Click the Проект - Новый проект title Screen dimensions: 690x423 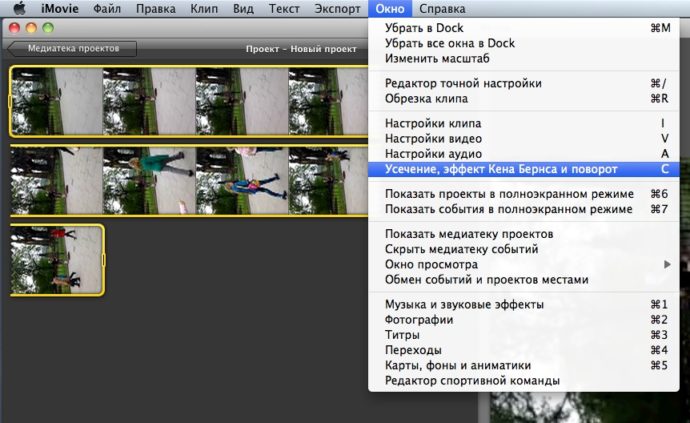pyautogui.click(x=301, y=49)
